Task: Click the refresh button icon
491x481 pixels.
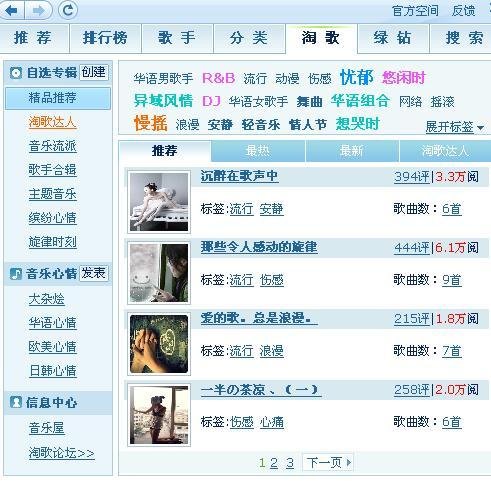Action: 68,11
